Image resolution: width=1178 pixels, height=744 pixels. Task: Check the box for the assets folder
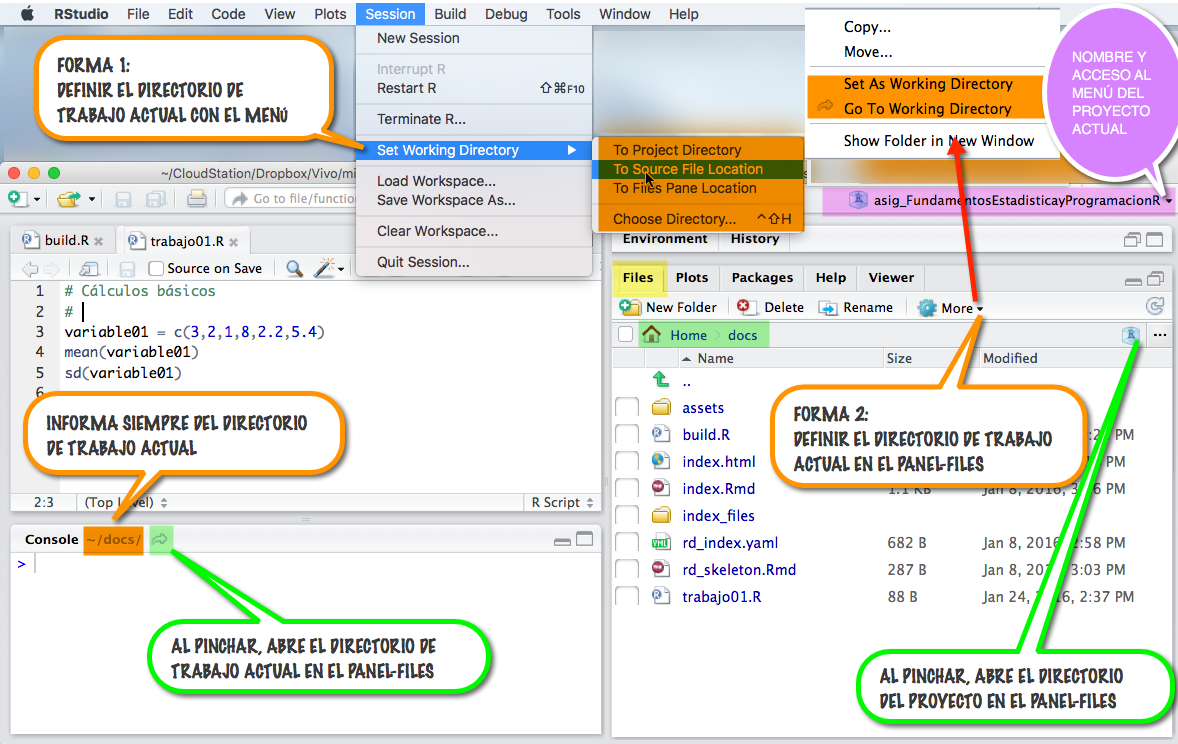pos(627,407)
